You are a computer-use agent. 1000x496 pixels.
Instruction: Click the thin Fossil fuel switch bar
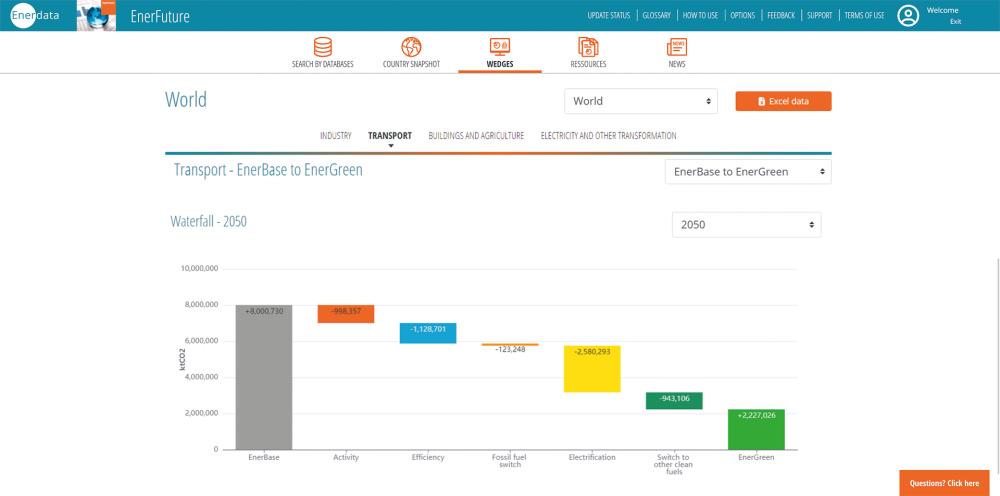(x=510, y=344)
